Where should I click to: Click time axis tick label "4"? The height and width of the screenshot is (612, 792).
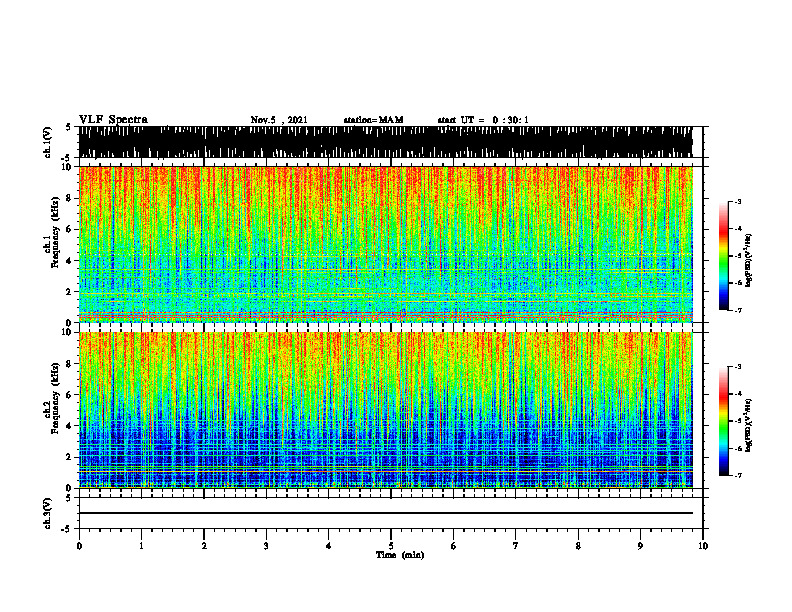coord(328,546)
